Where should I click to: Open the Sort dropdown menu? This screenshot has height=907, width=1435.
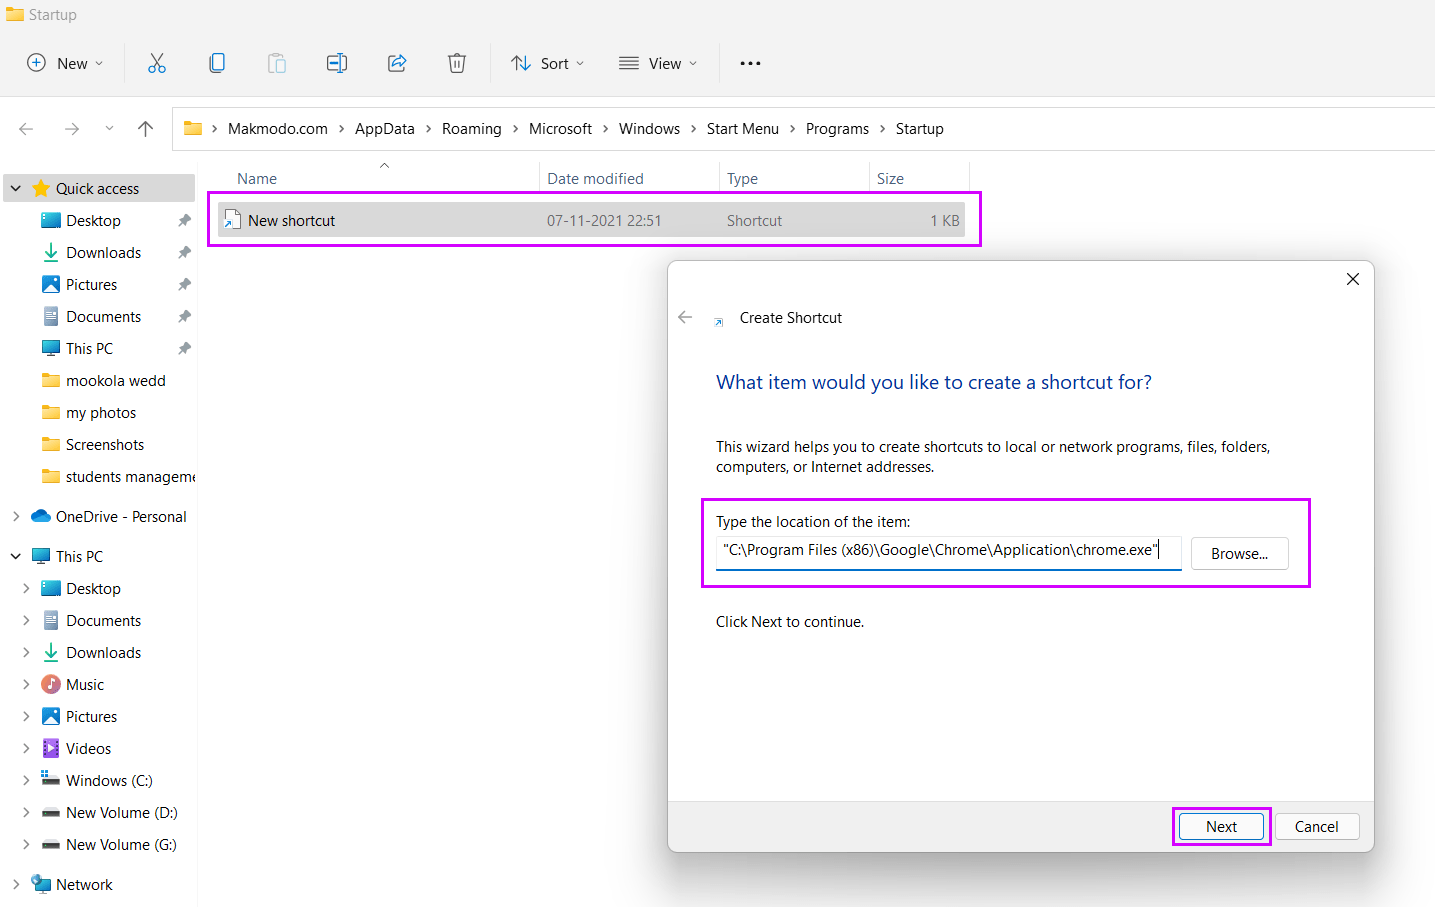click(x=547, y=63)
